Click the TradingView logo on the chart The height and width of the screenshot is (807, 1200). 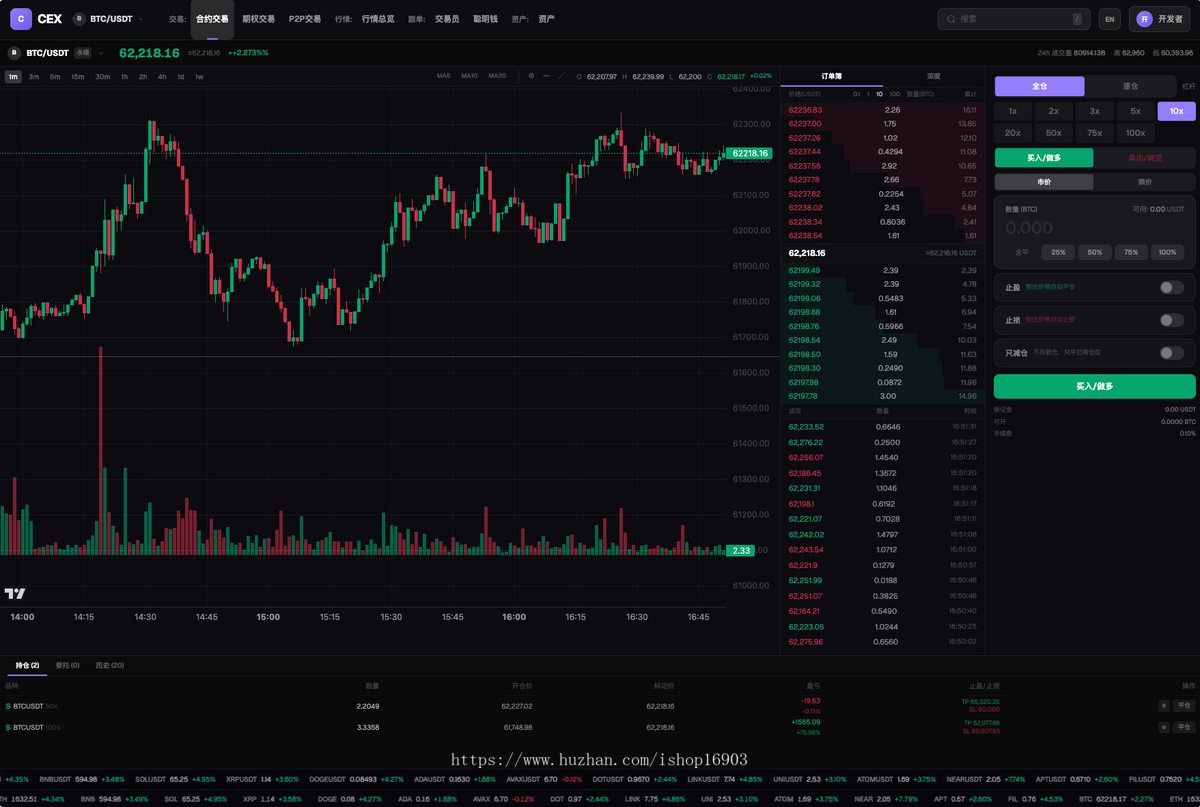click(14, 593)
